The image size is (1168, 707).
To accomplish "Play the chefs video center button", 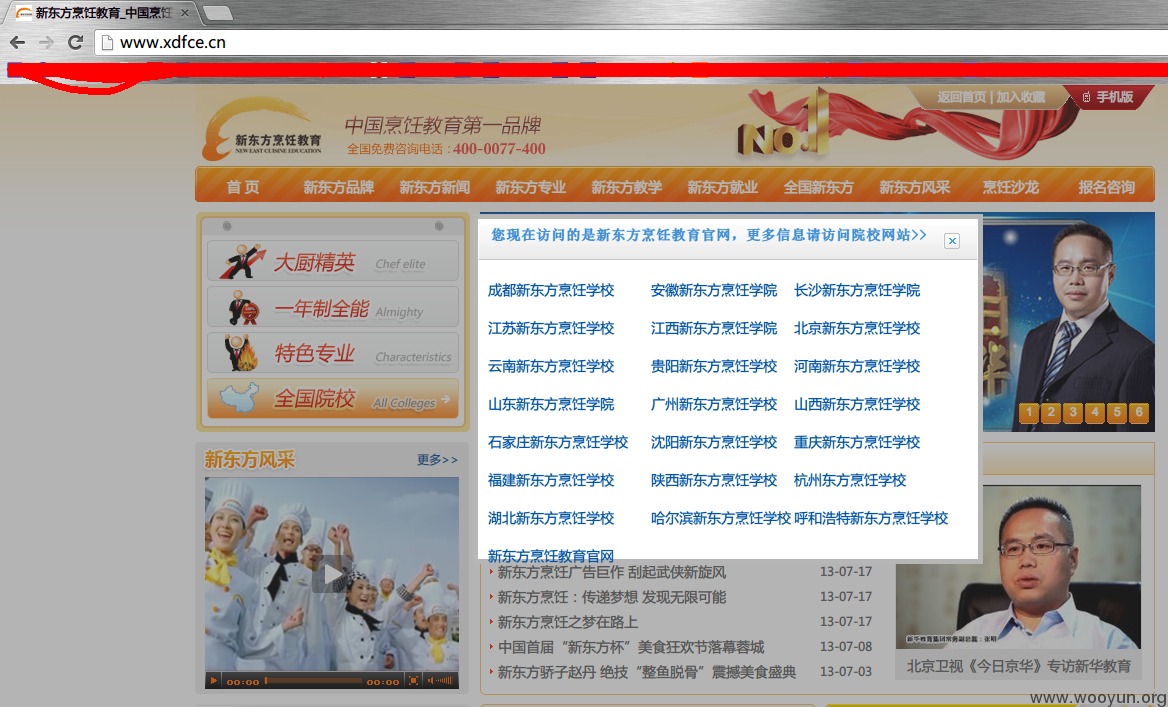I will tap(331, 574).
